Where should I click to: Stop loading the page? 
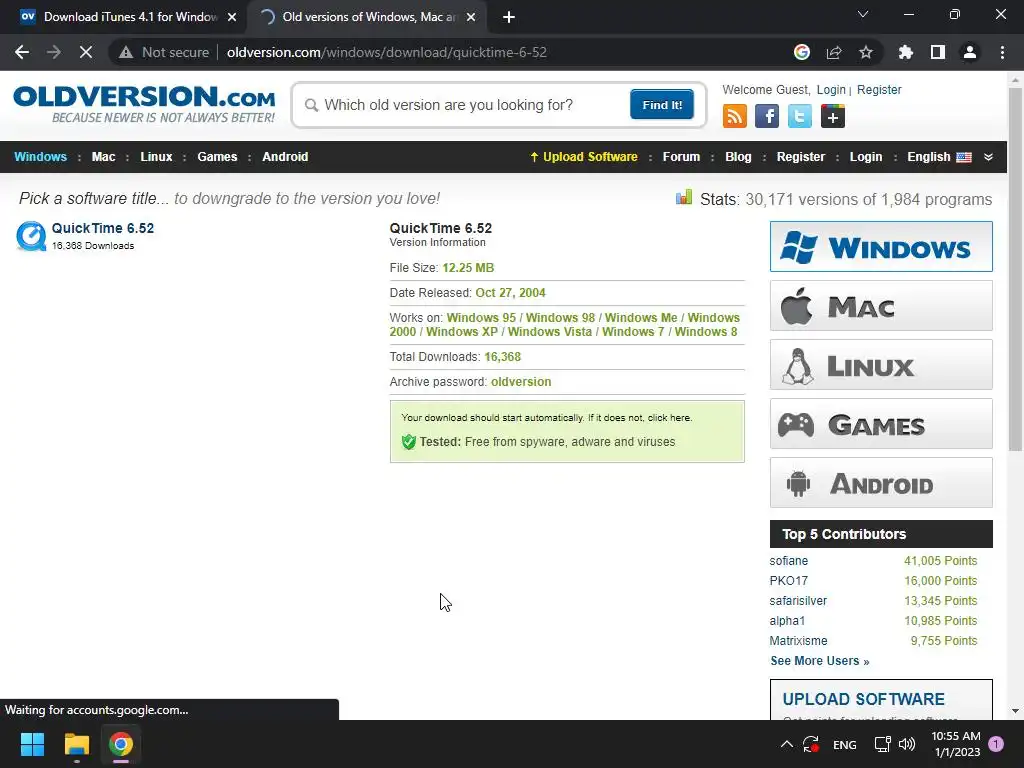tap(86, 52)
